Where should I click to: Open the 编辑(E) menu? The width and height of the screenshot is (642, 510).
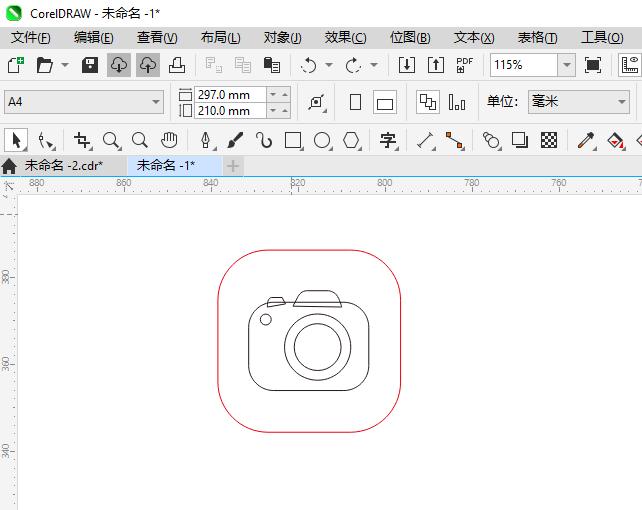[94, 38]
